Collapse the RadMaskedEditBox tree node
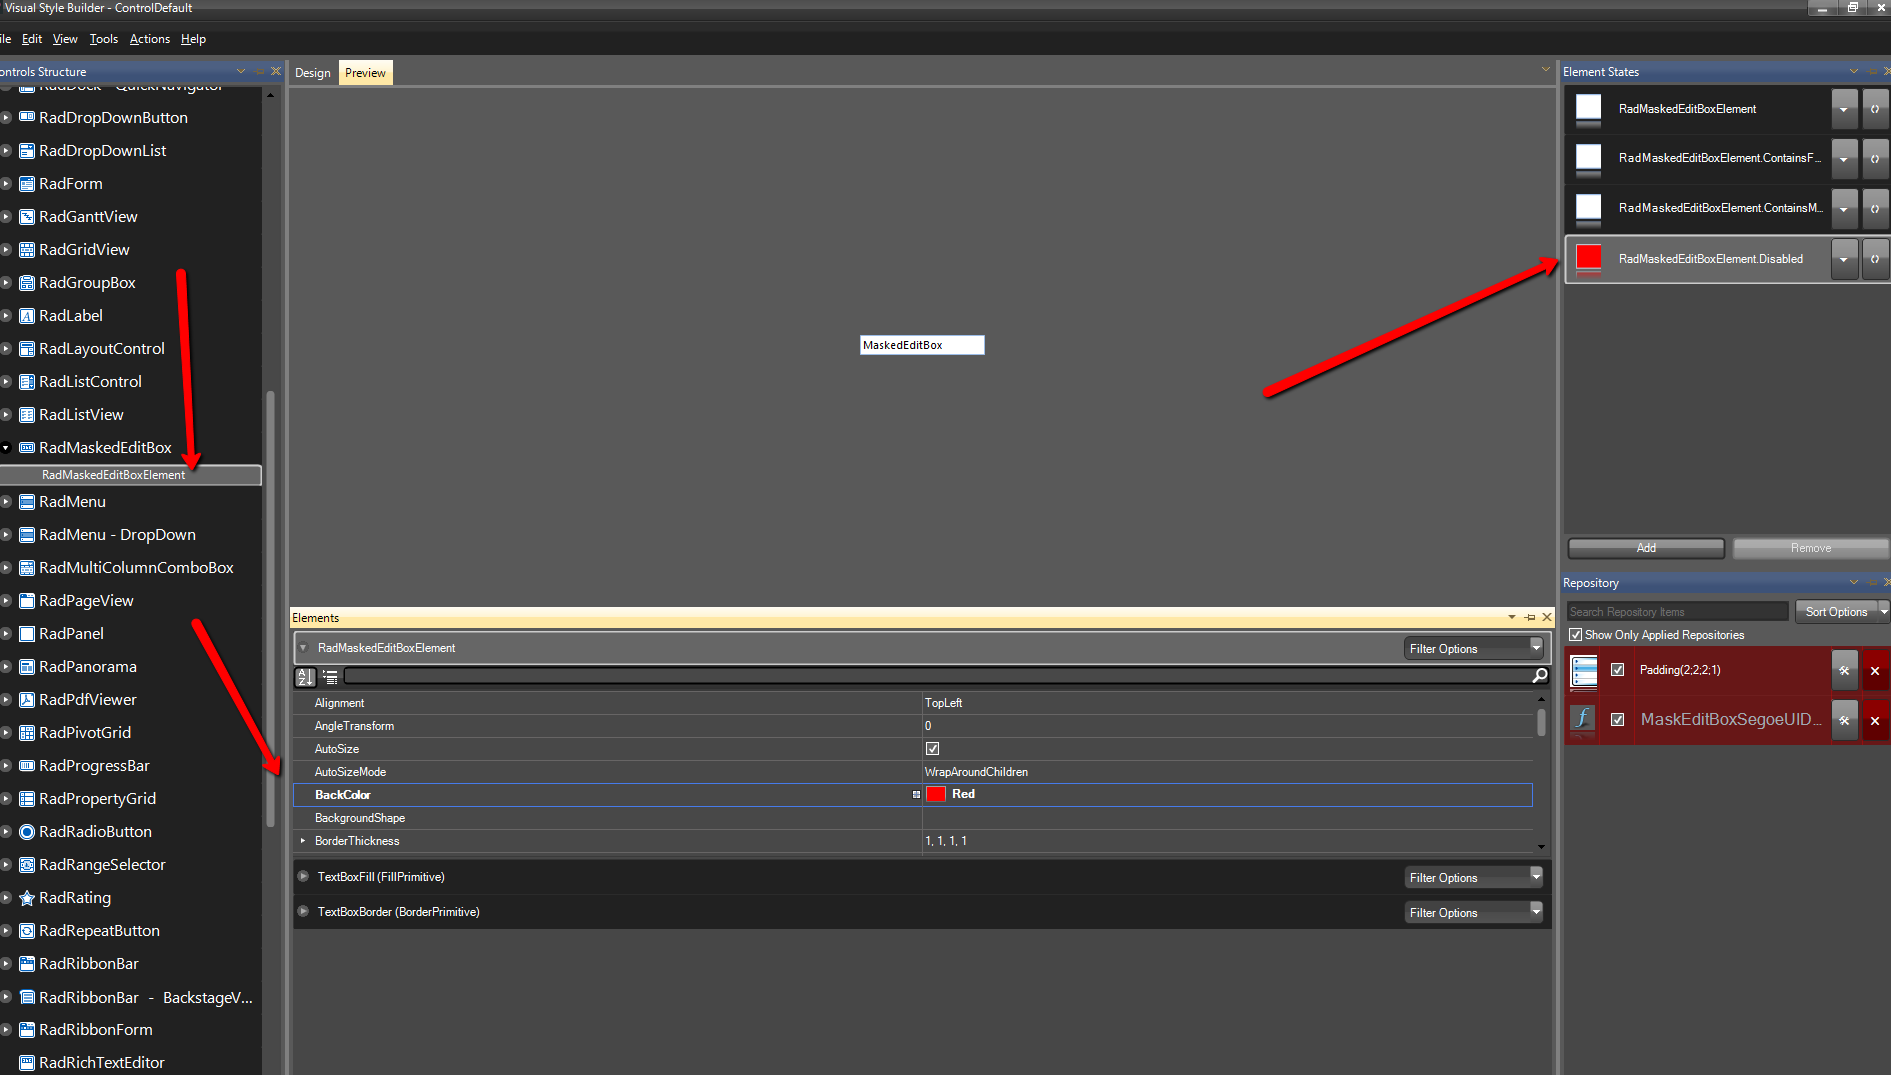This screenshot has width=1891, height=1075. pyautogui.click(x=6, y=448)
